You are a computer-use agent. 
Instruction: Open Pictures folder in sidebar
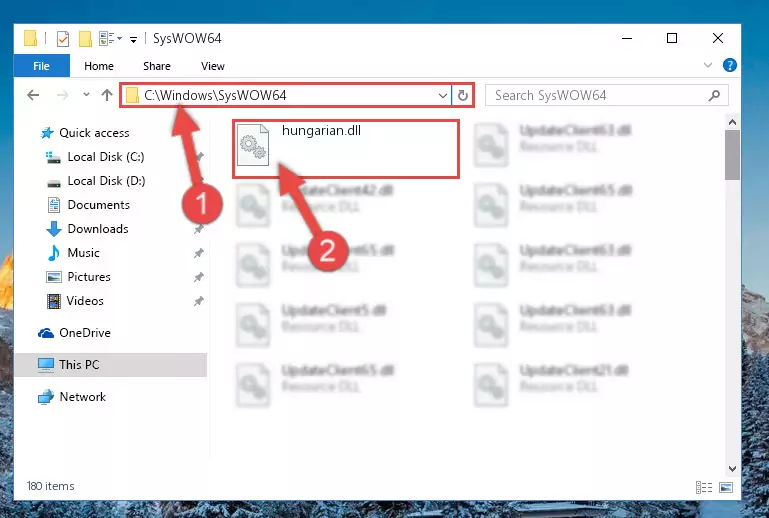tap(89, 277)
